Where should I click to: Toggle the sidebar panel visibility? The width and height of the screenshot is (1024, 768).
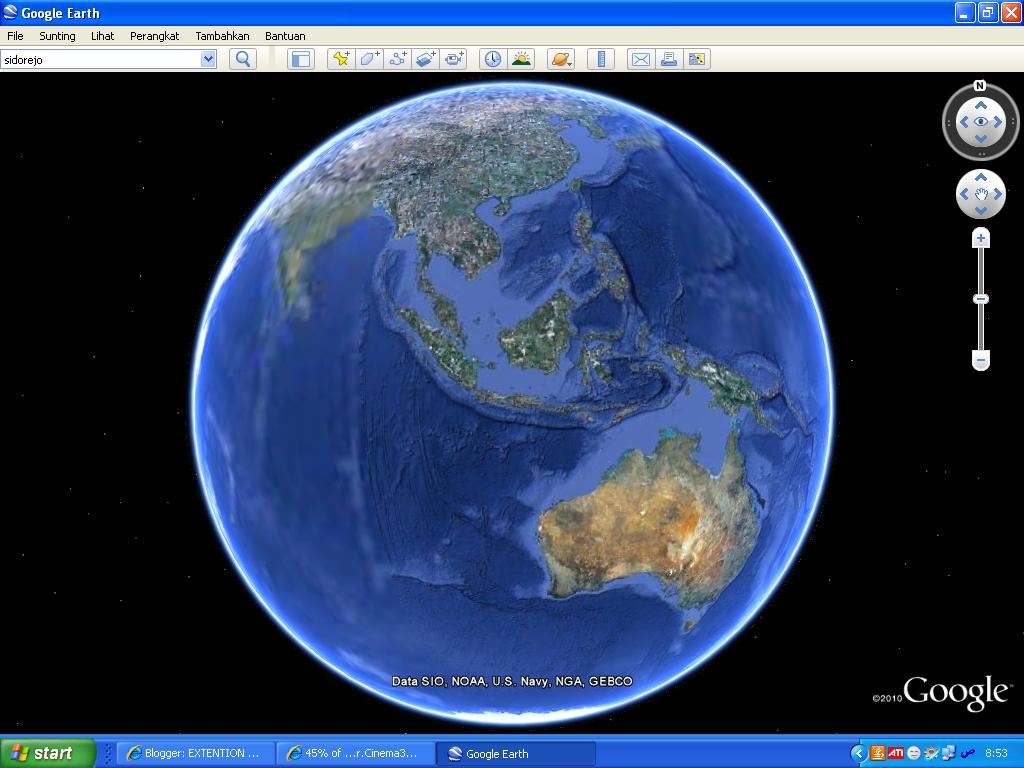tap(302, 59)
